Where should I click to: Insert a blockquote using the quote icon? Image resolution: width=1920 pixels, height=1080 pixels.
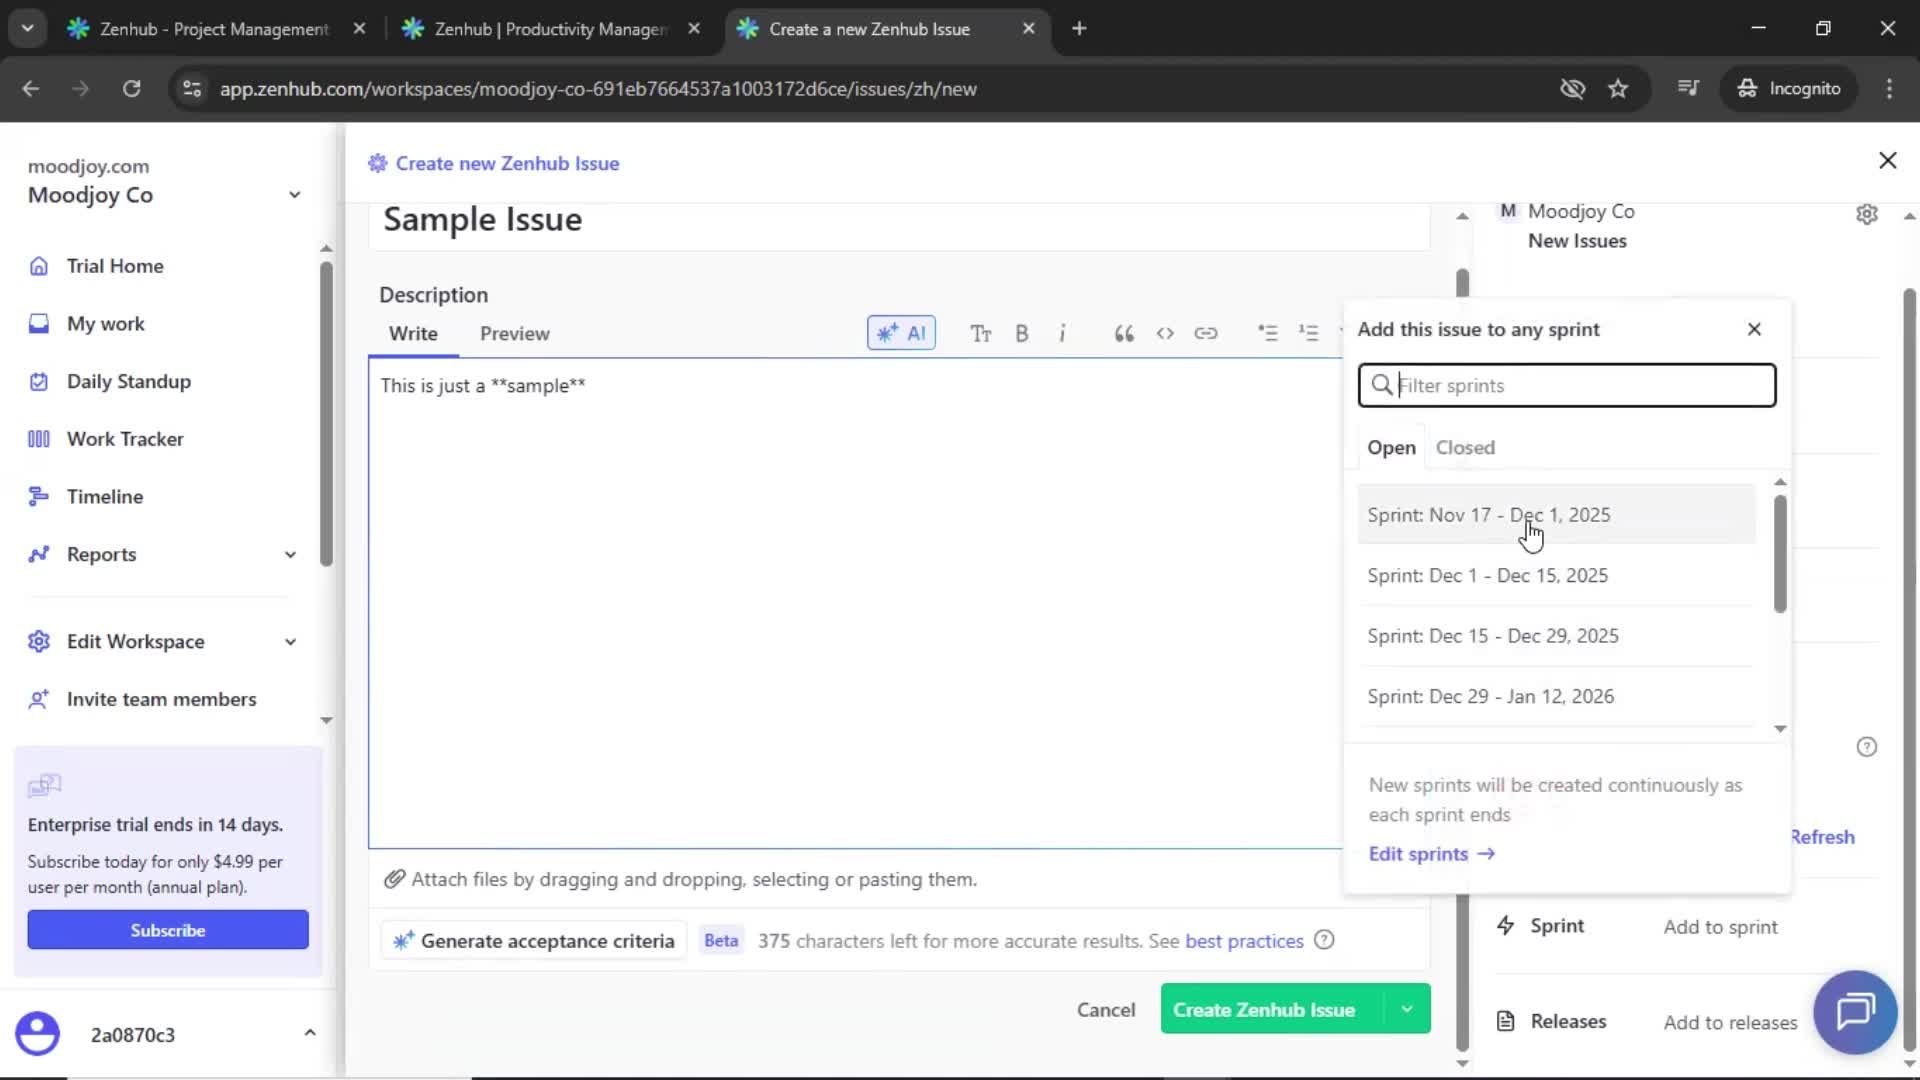pyautogui.click(x=1123, y=333)
